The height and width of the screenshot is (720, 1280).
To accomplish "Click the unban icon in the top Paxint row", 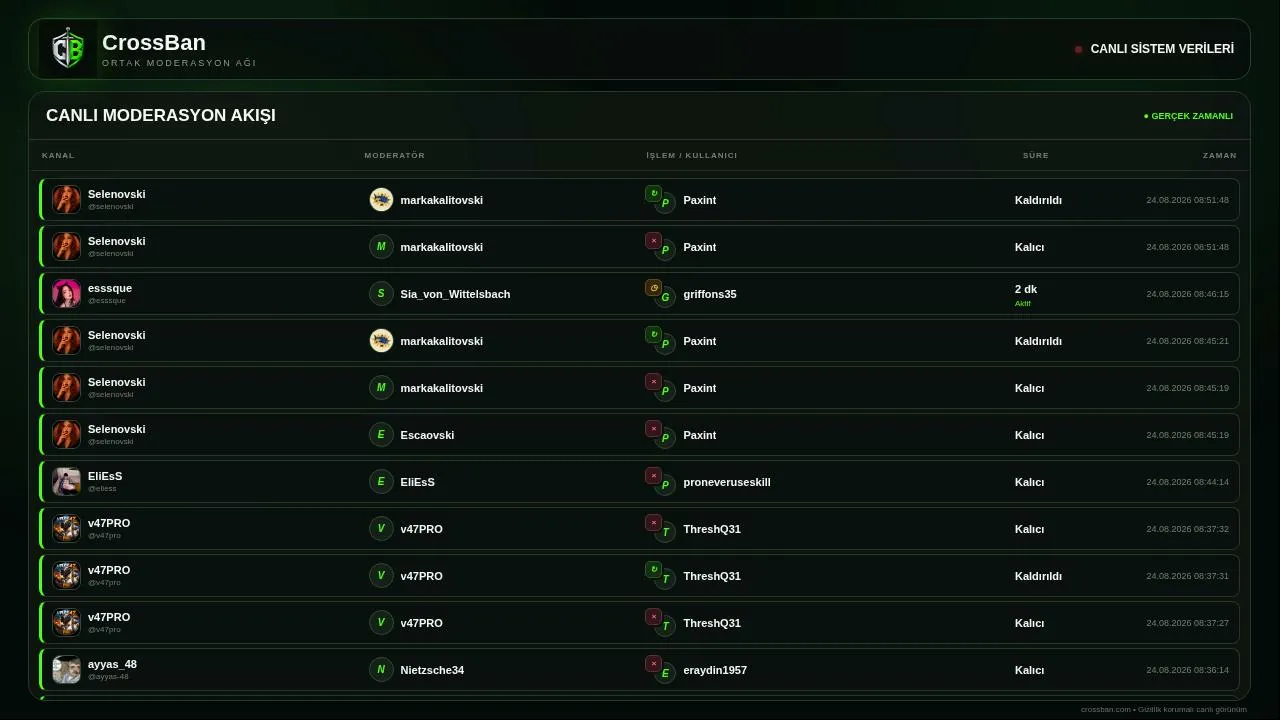I will click(654, 194).
